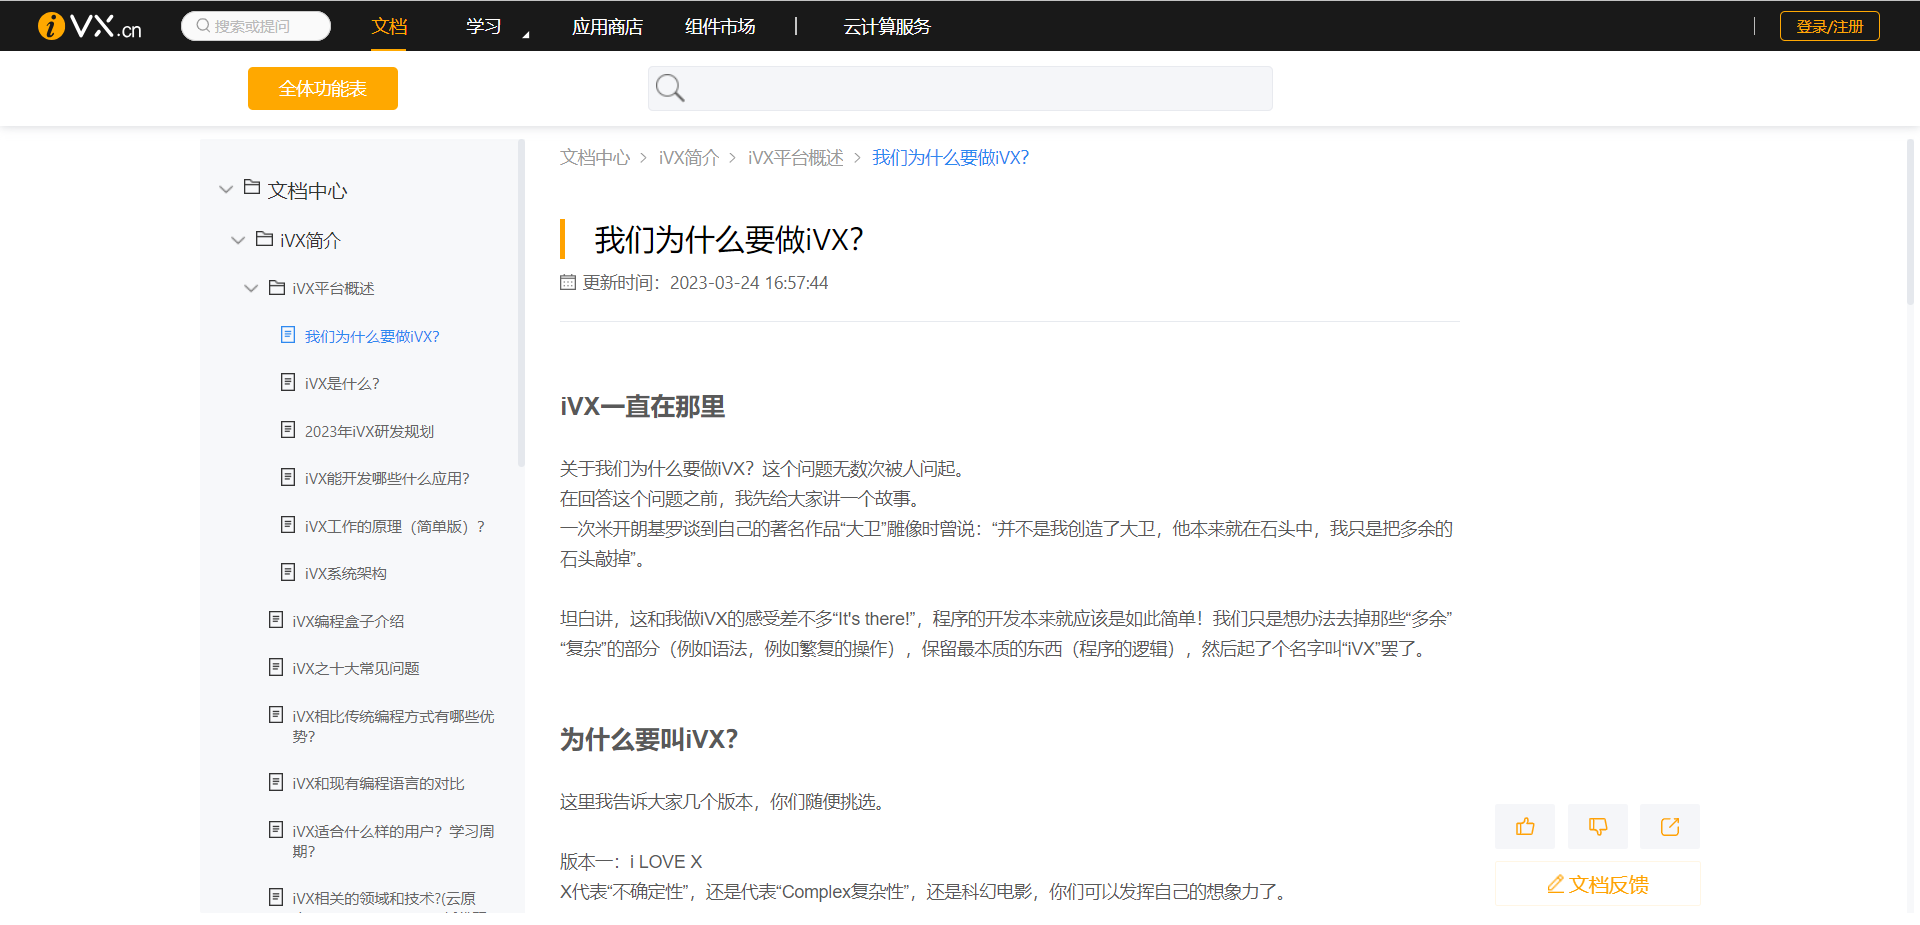The image size is (1920, 925).
Task: Select 我们为什么要做iVX? in sidebar tree
Action: [x=372, y=336]
